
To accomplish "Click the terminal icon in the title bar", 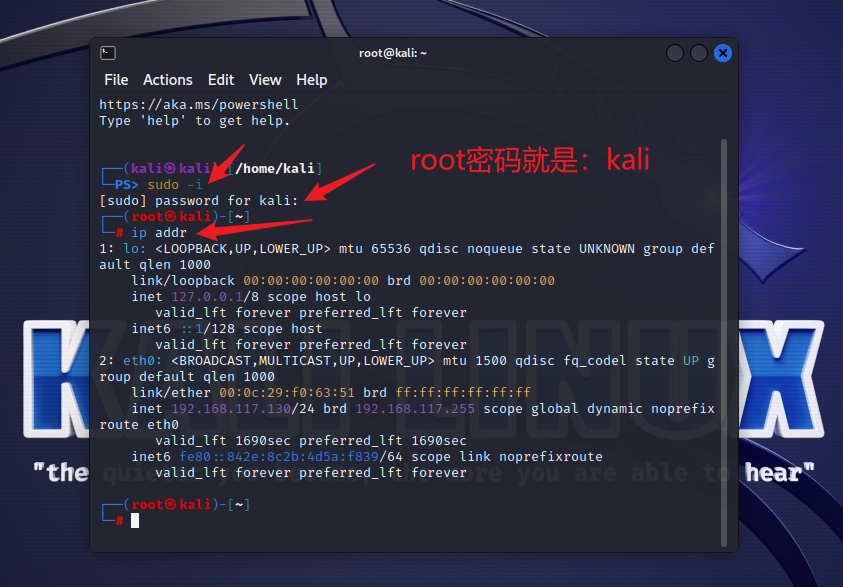I will [x=108, y=53].
